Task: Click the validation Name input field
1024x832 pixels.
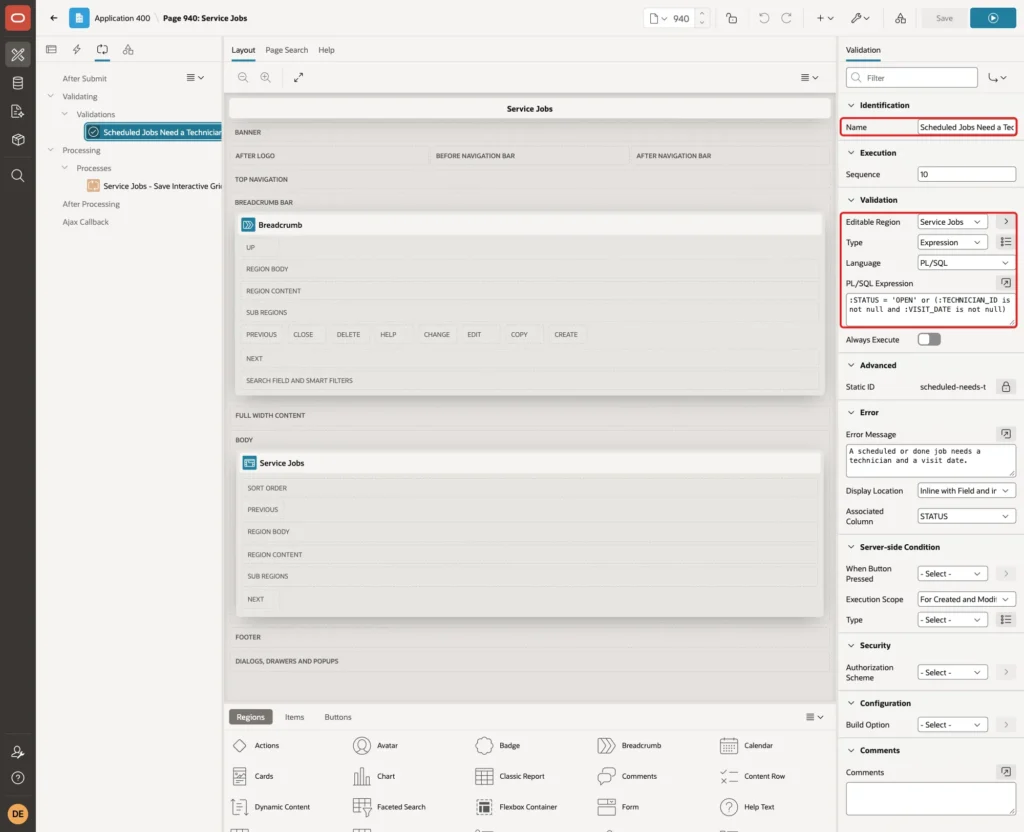Action: tap(967, 127)
